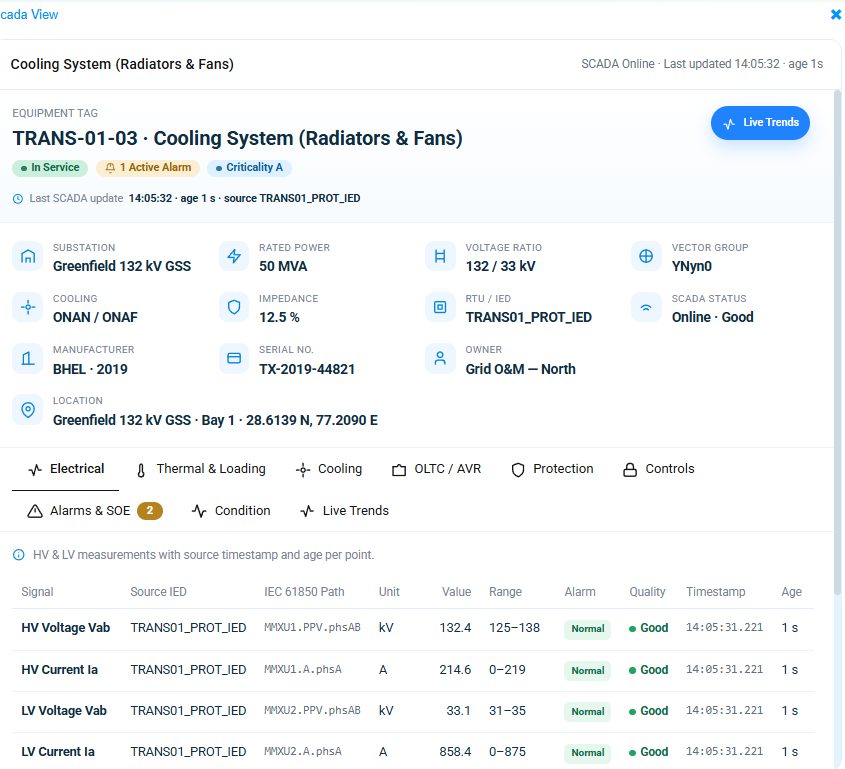Screen dimensions: 845x769
Task: Select the HV Current Ia signal
Action: point(59,670)
